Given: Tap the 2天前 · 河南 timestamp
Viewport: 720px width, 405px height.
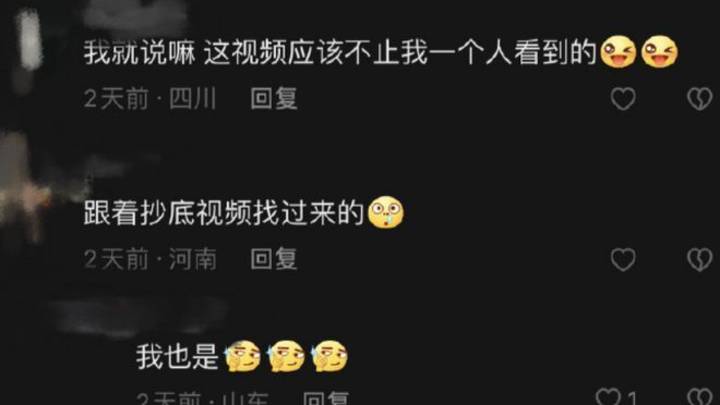Looking at the screenshot, I should click(150, 259).
